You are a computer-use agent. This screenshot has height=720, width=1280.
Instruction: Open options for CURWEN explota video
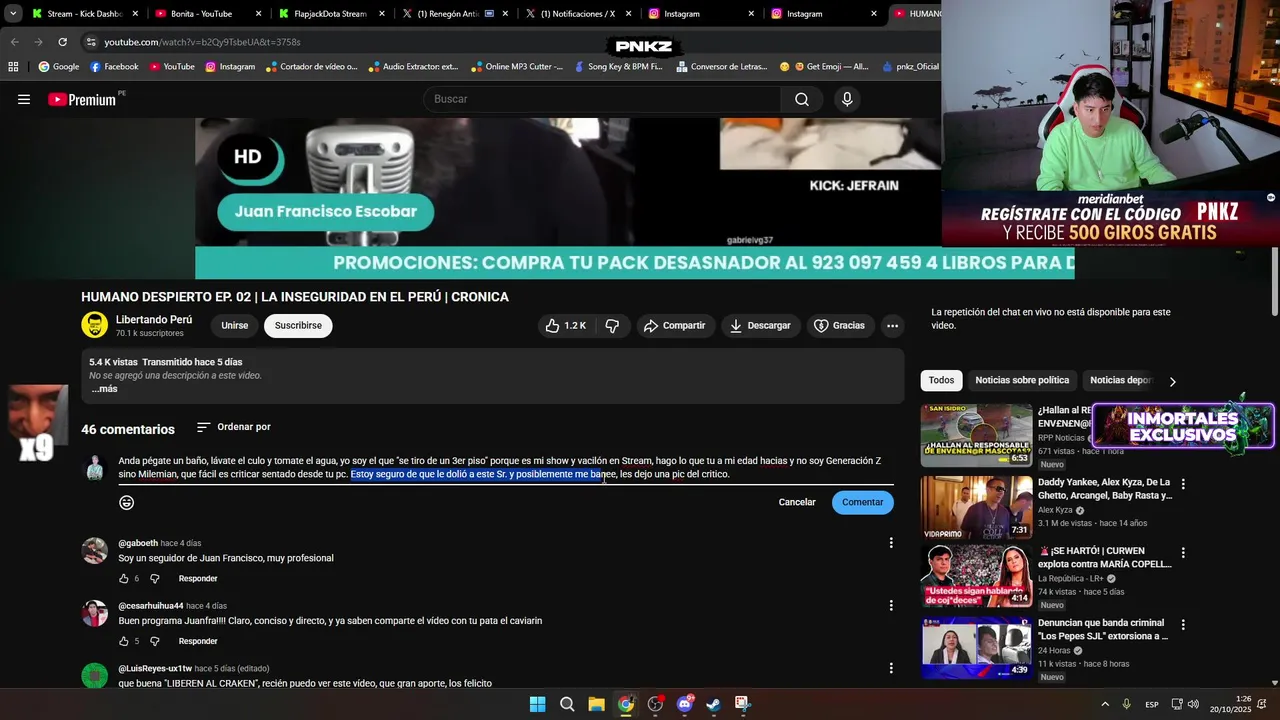(1183, 552)
